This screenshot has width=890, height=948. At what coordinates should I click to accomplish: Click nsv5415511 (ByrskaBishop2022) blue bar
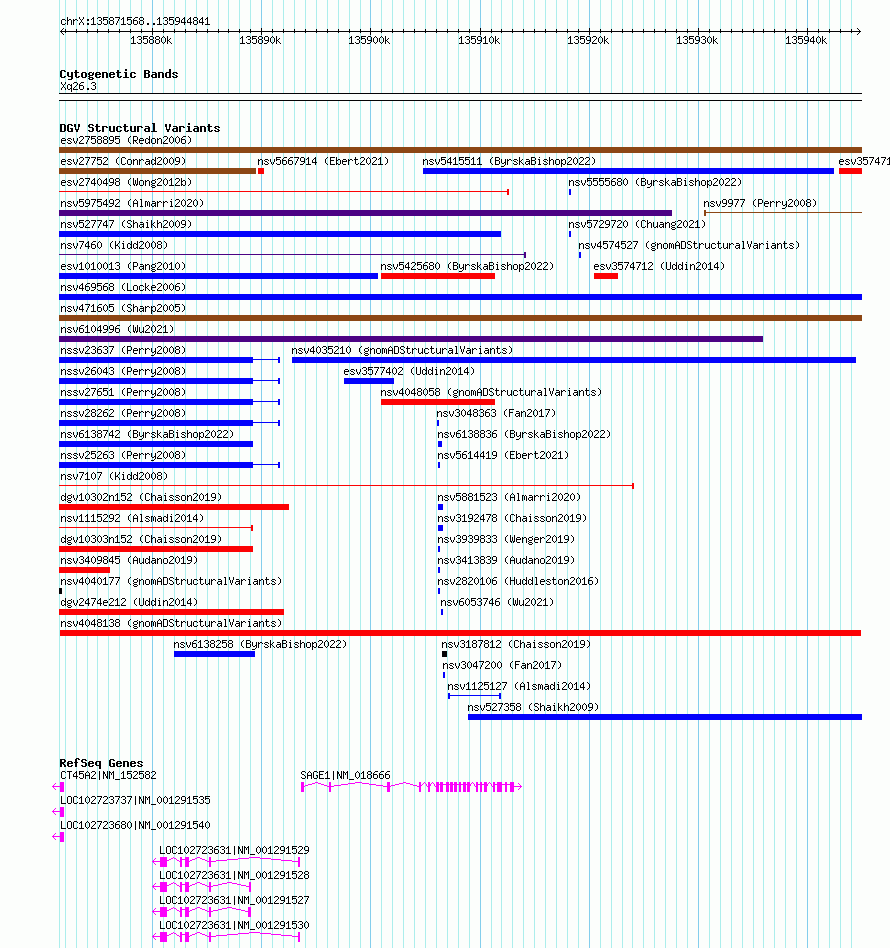(628, 171)
